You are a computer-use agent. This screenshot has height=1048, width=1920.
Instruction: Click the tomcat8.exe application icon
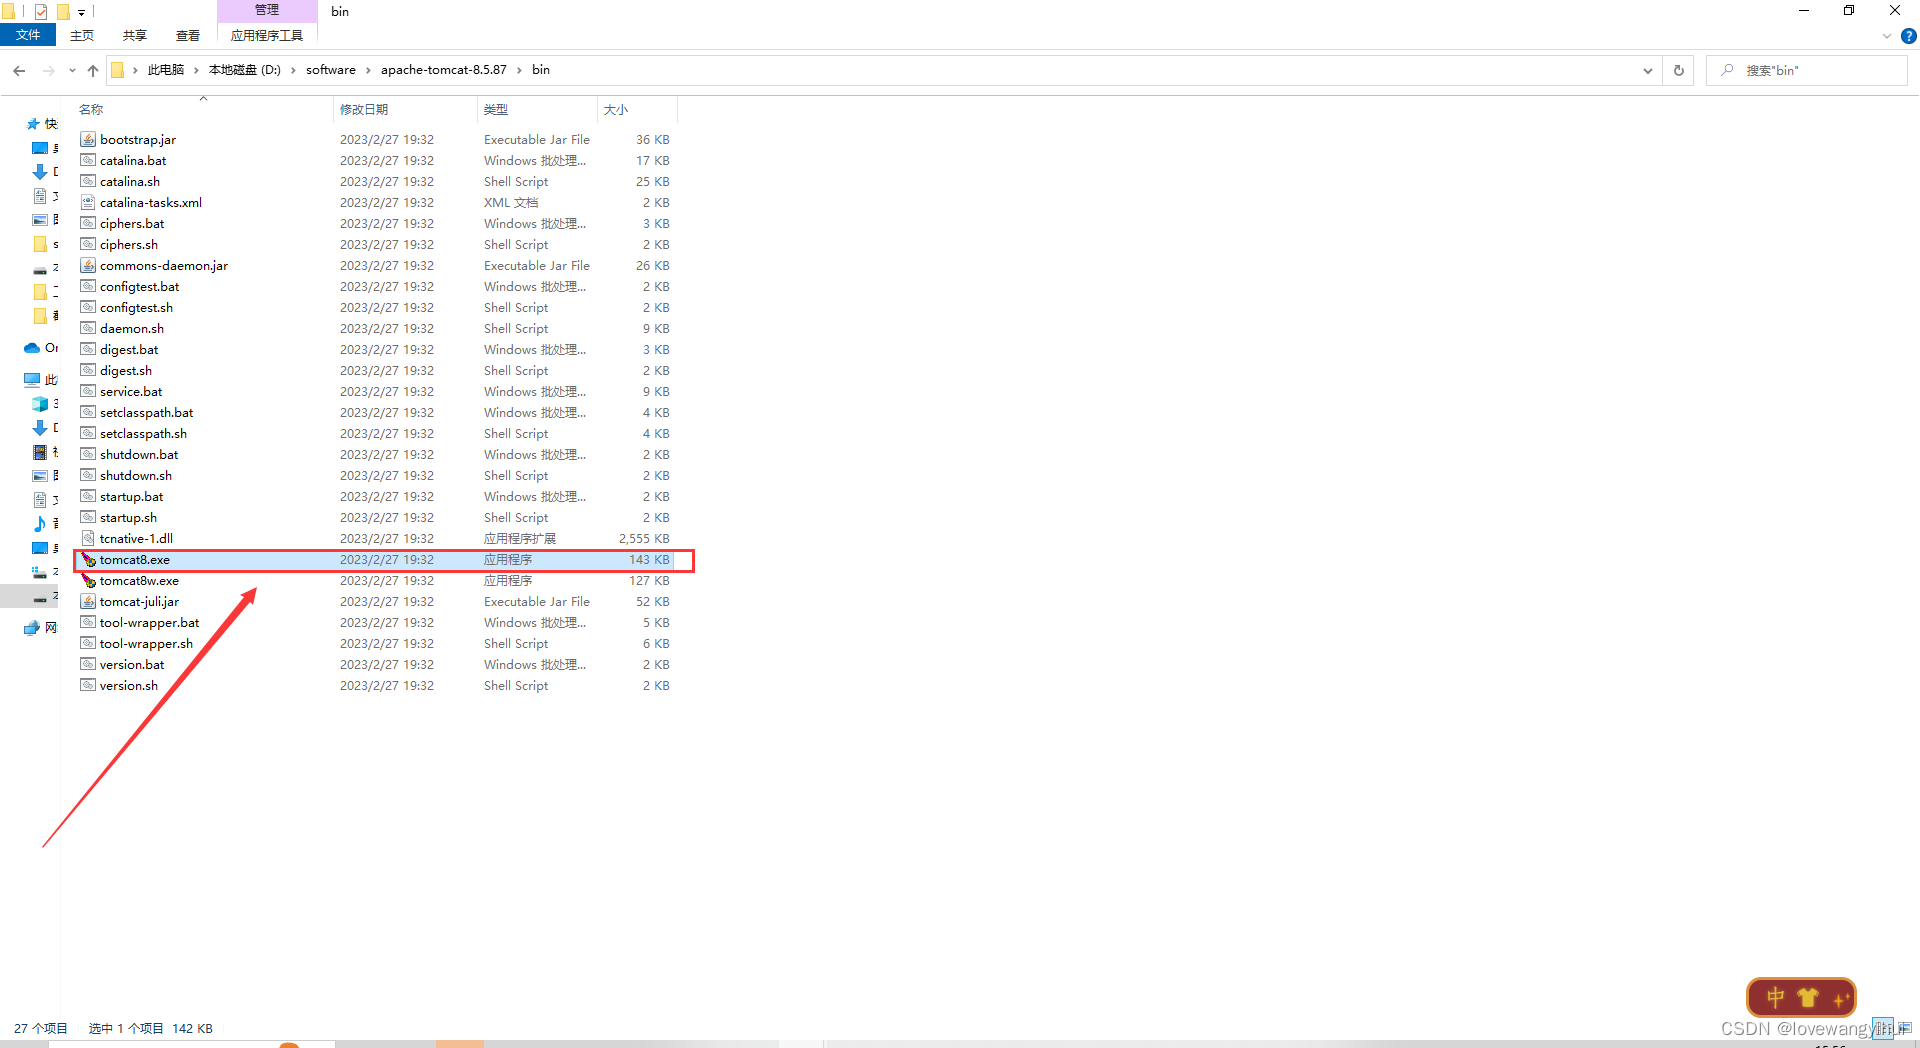click(88, 559)
